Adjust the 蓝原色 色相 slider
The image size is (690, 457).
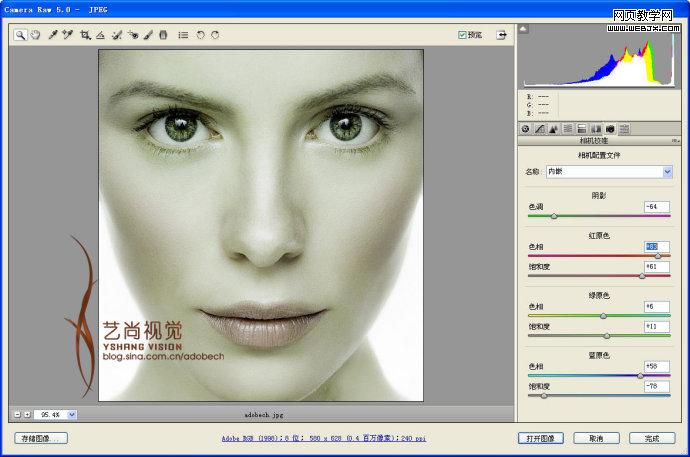point(640,376)
